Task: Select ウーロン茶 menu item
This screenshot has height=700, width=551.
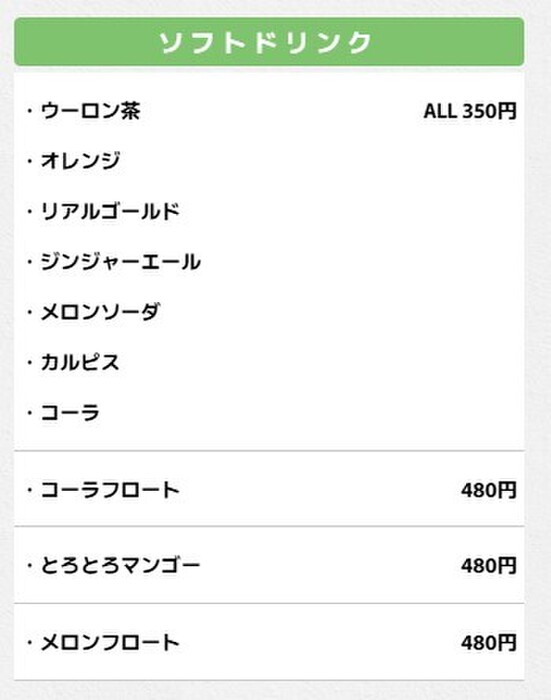Action: click(x=91, y=111)
